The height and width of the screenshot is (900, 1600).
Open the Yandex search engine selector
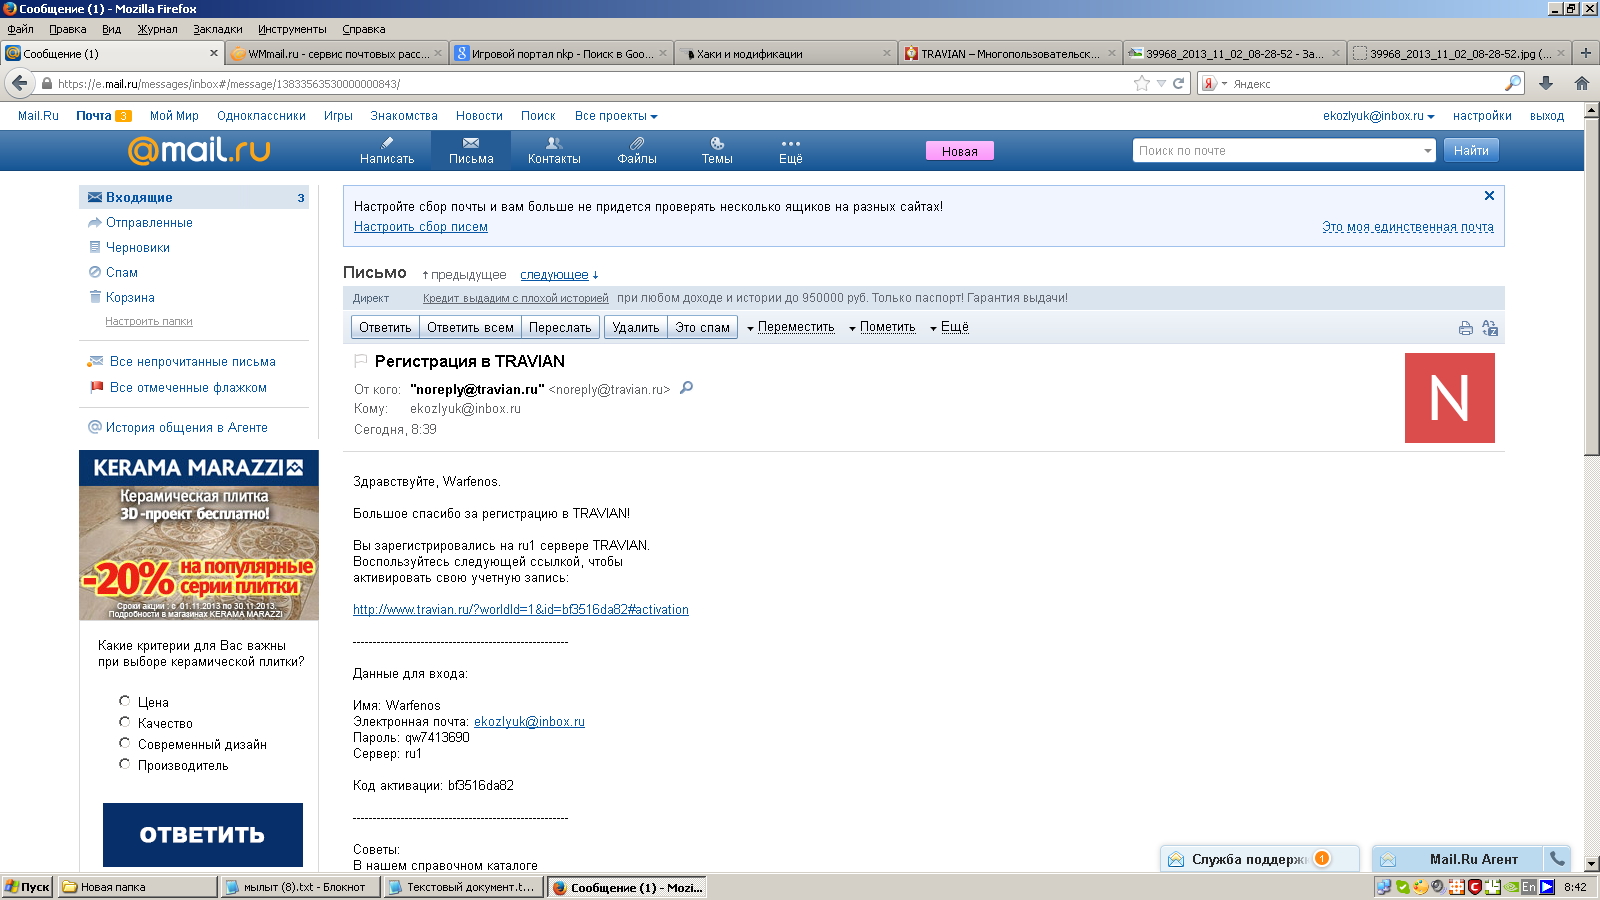click(x=1213, y=84)
